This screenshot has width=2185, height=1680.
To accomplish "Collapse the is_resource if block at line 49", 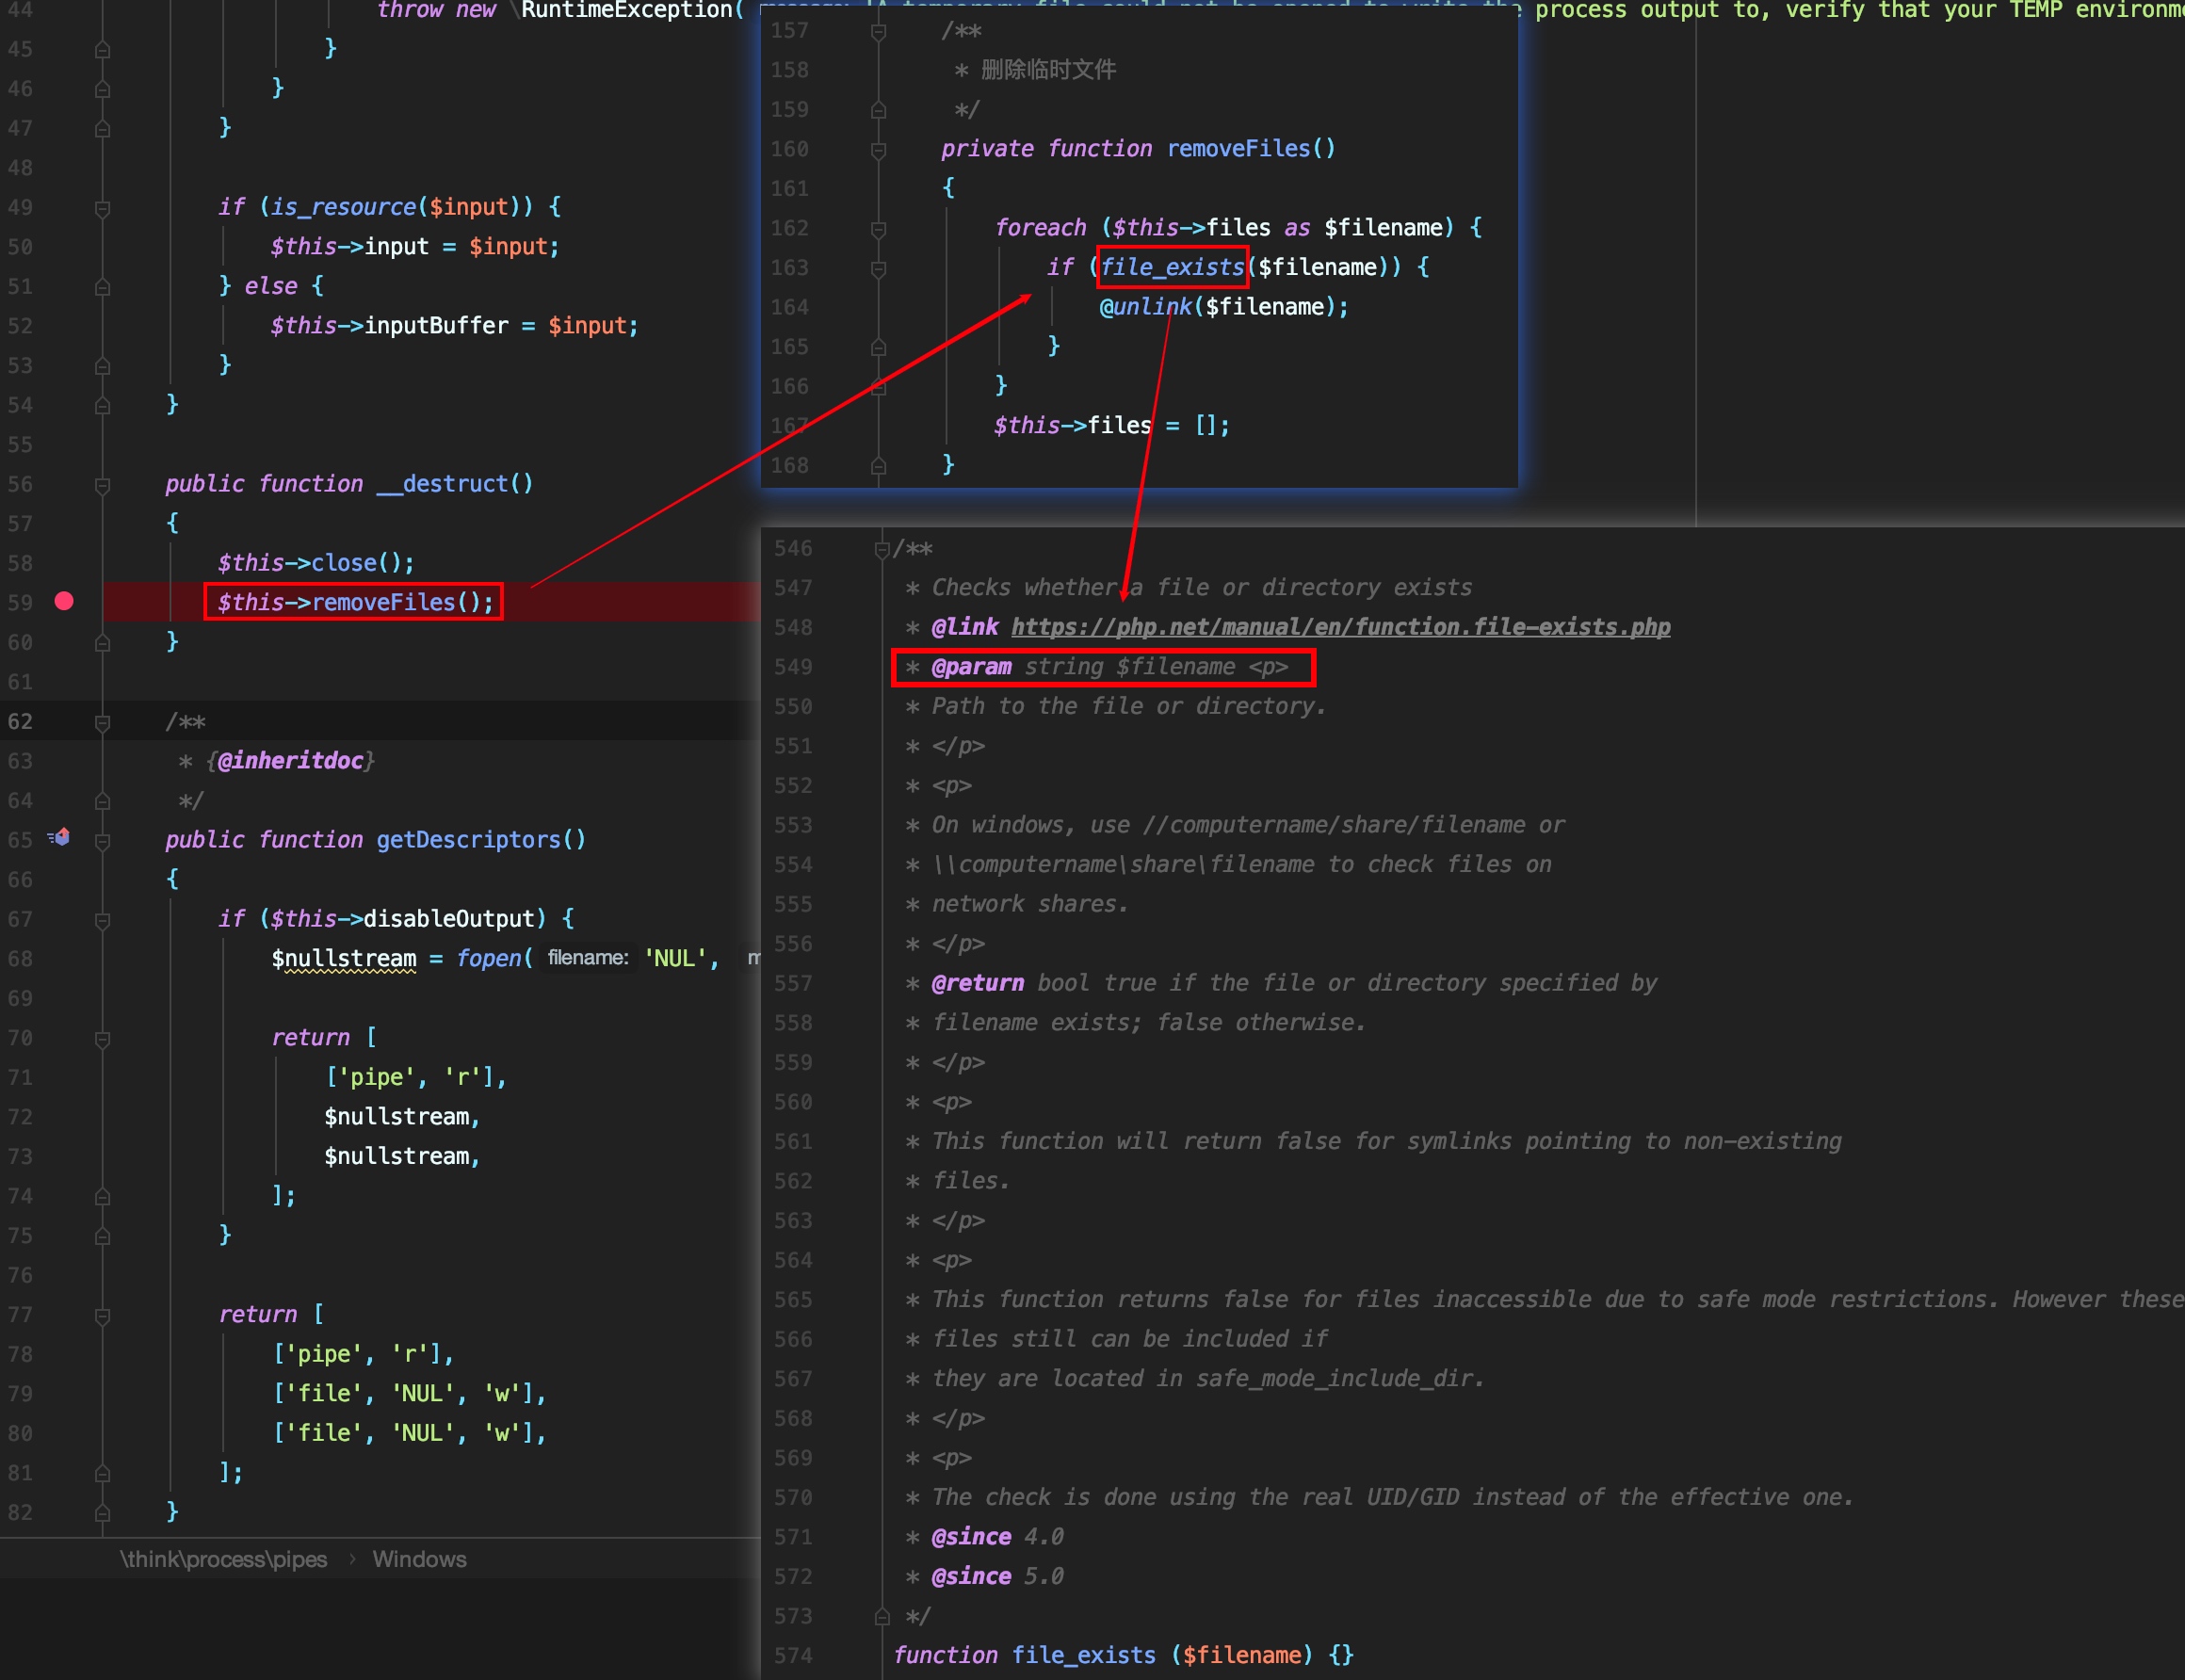I will (102, 208).
